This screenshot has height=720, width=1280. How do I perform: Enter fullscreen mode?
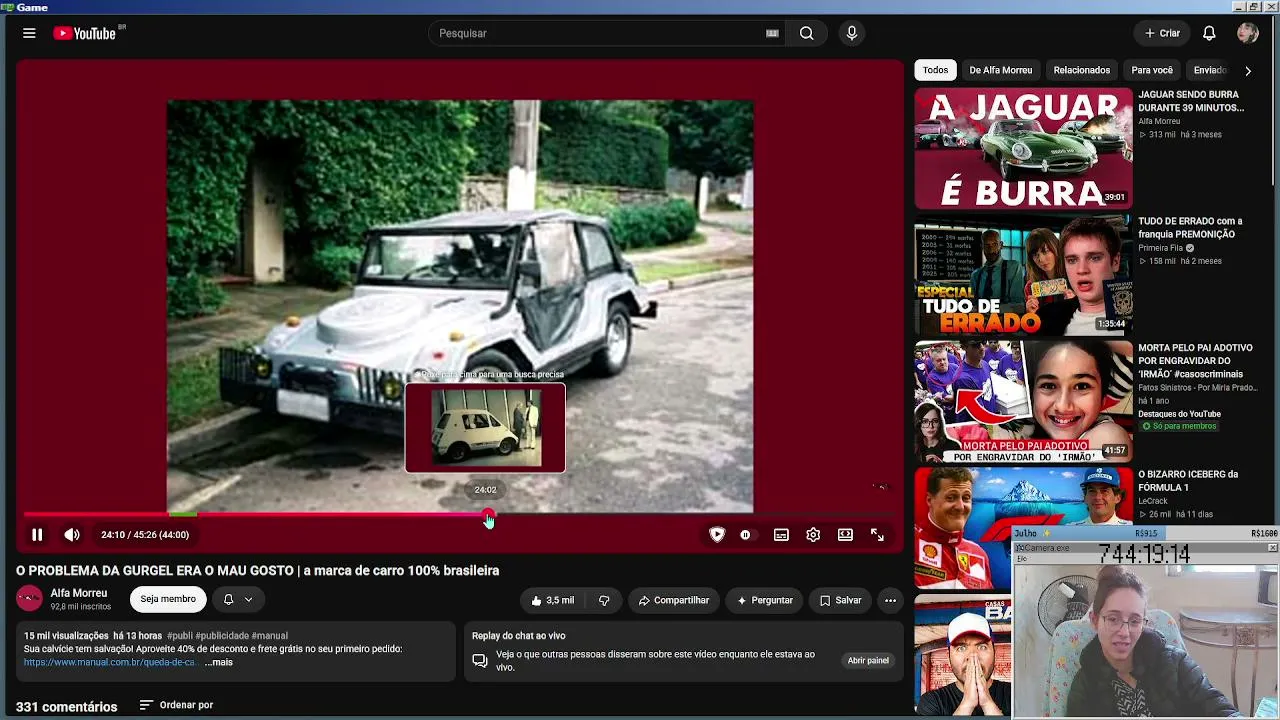pos(877,535)
